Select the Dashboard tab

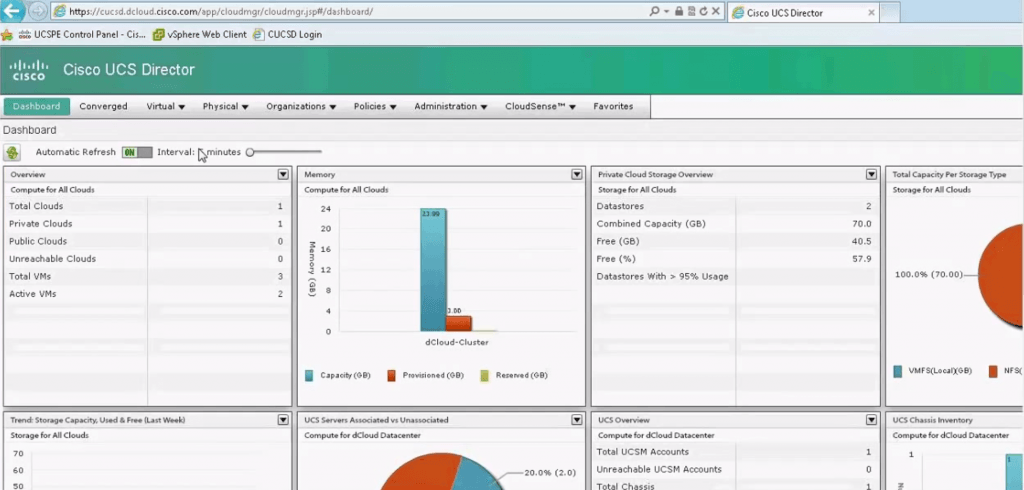(x=37, y=106)
